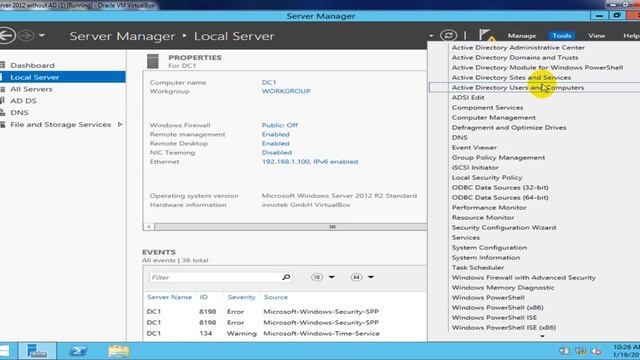Image resolution: width=640 pixels, height=360 pixels.
Task: Click properties scrollbar left arrow
Action: click(x=149, y=227)
